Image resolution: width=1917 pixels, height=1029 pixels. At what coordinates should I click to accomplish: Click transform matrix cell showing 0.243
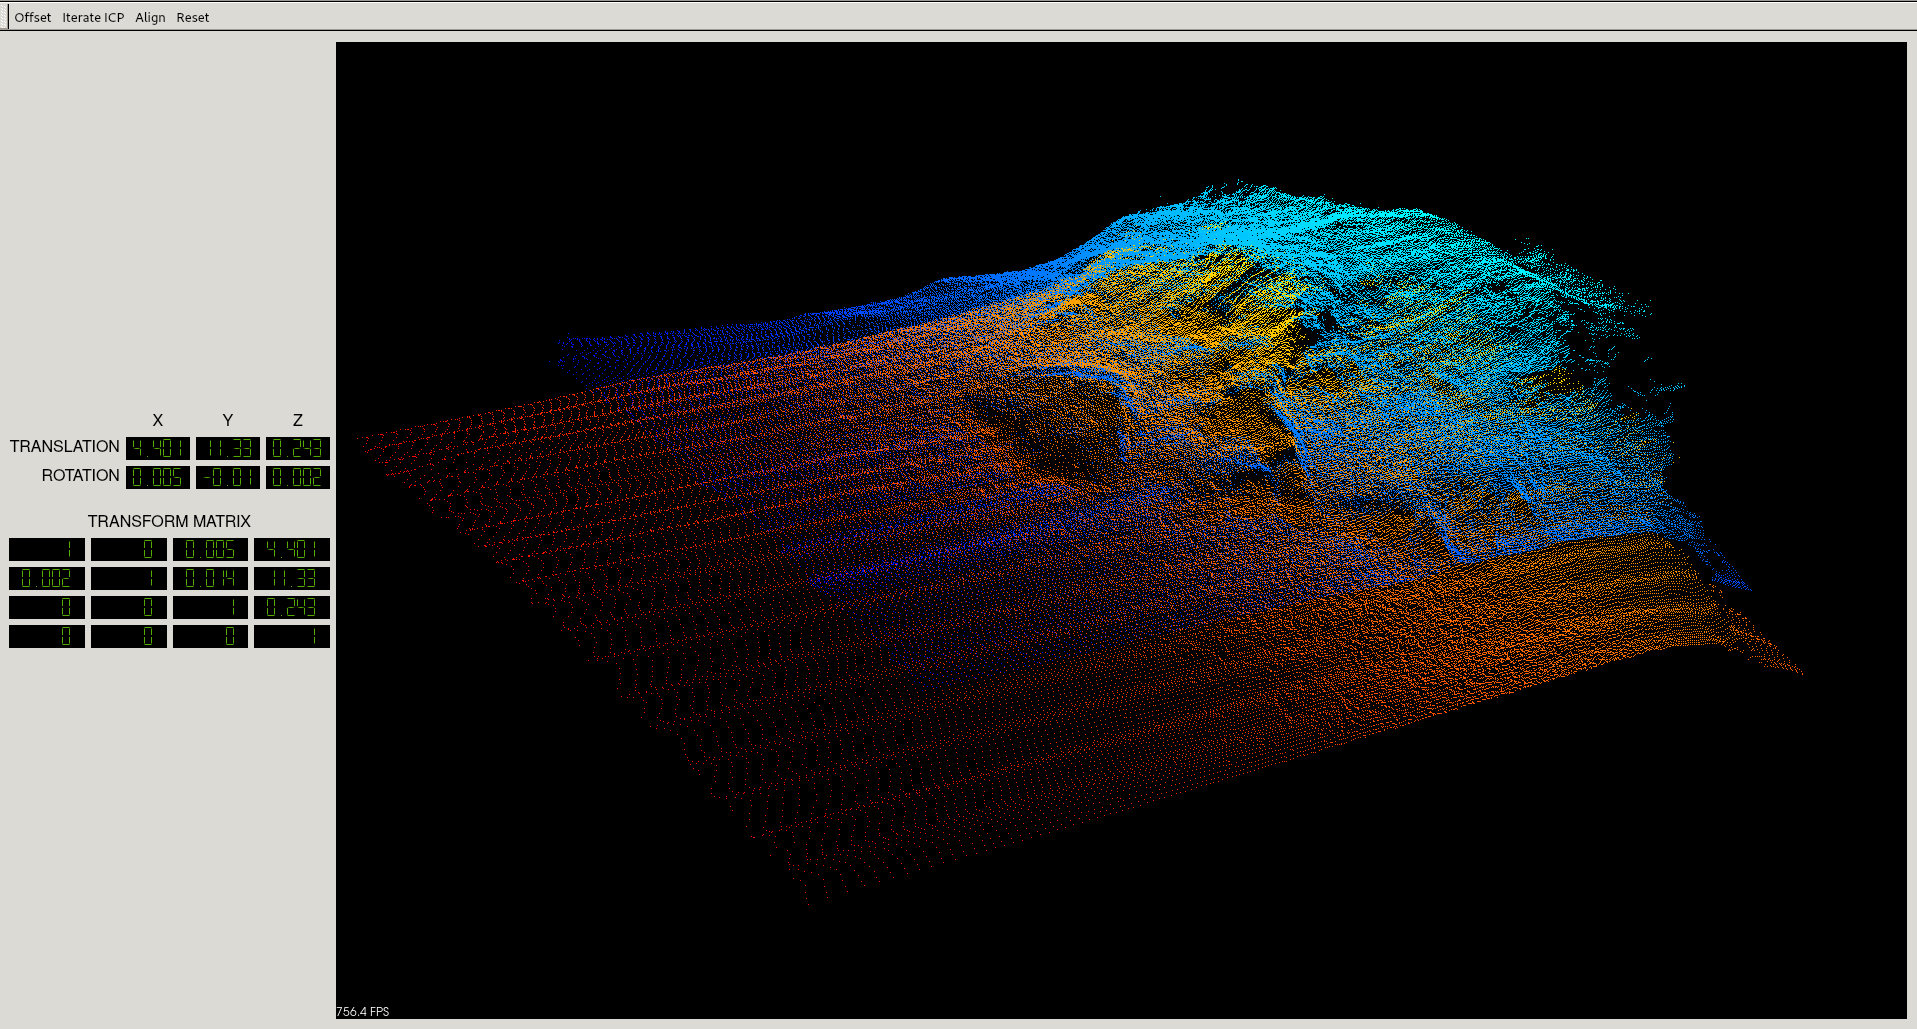(292, 607)
